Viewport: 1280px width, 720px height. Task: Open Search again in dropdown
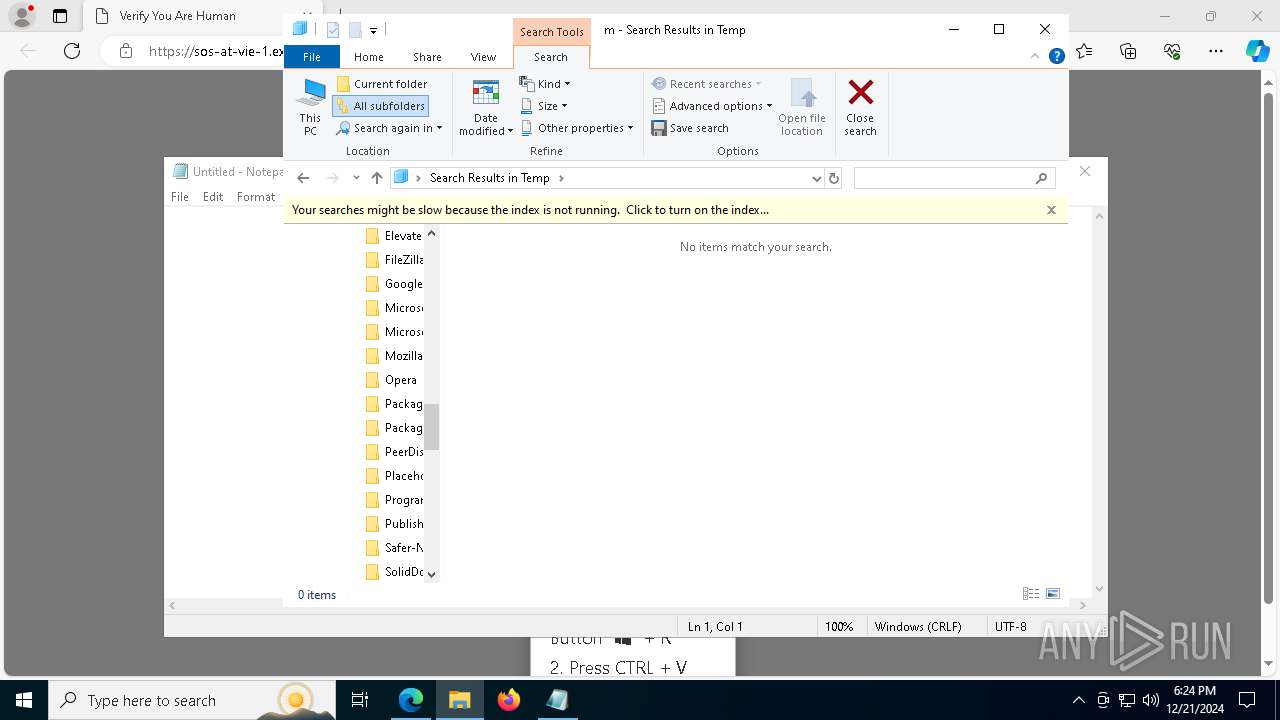(x=389, y=128)
